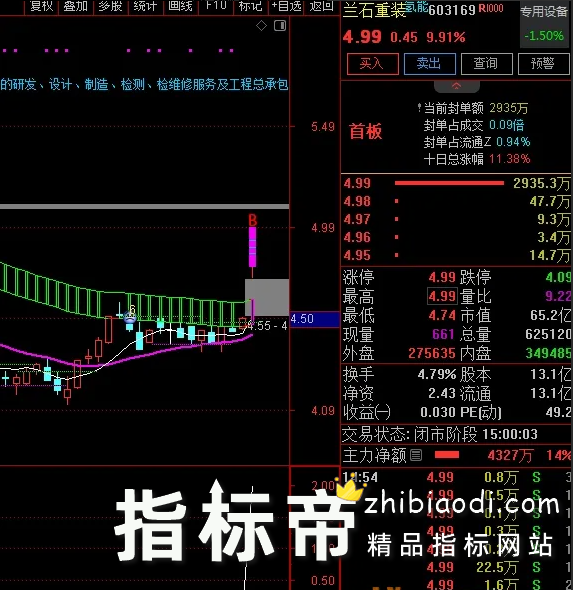Click the sector change -1.50% value
Screen dimensions: 573x590
point(544,36)
